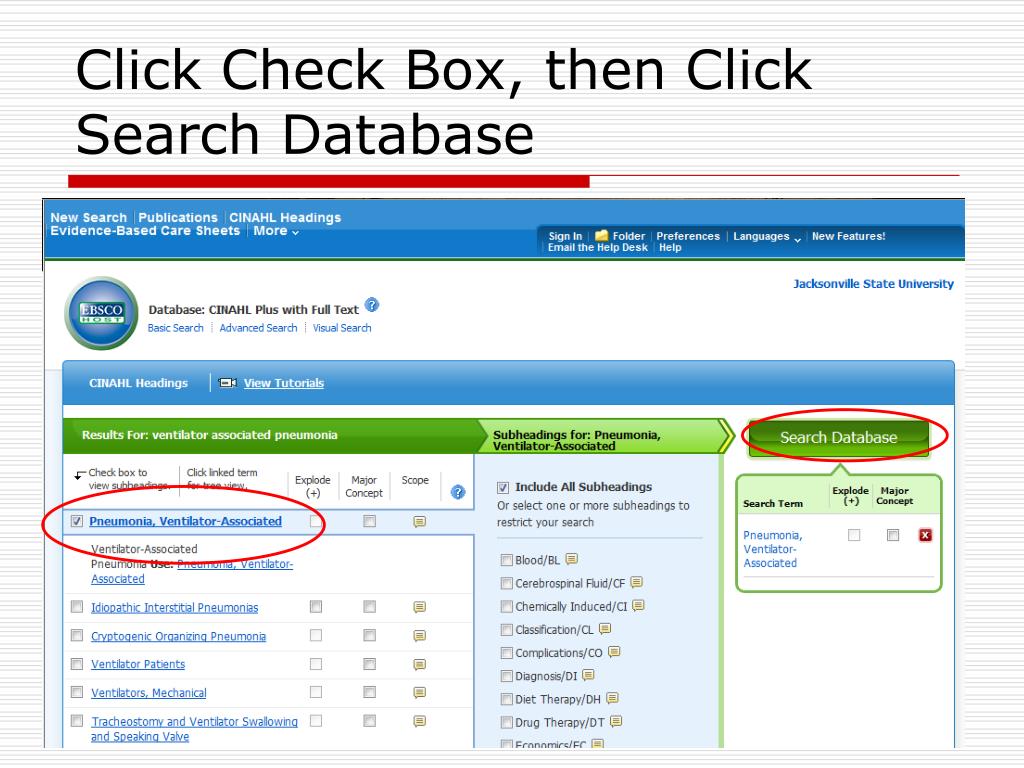Open Evidence-Based Care Sheets menu item
This screenshot has width=1024, height=768.
pyautogui.click(x=145, y=231)
